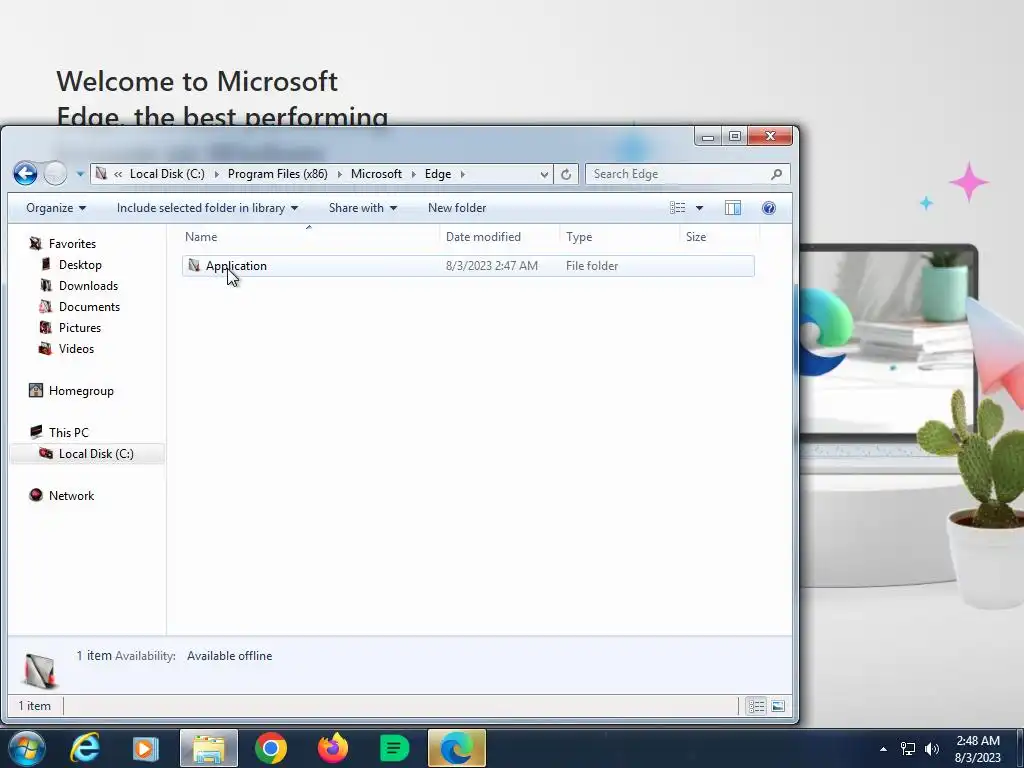Open the green notes app on taskbar
The height and width of the screenshot is (768, 1024).
(x=394, y=748)
